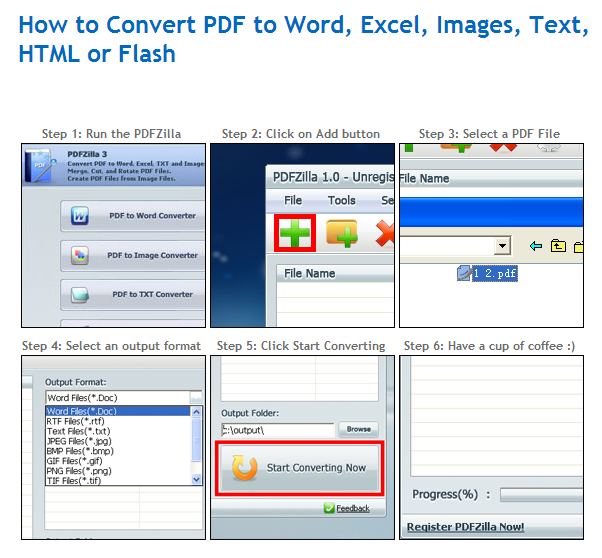This screenshot has height=558, width=602.
Task: Open the Tools menu
Action: (x=341, y=200)
